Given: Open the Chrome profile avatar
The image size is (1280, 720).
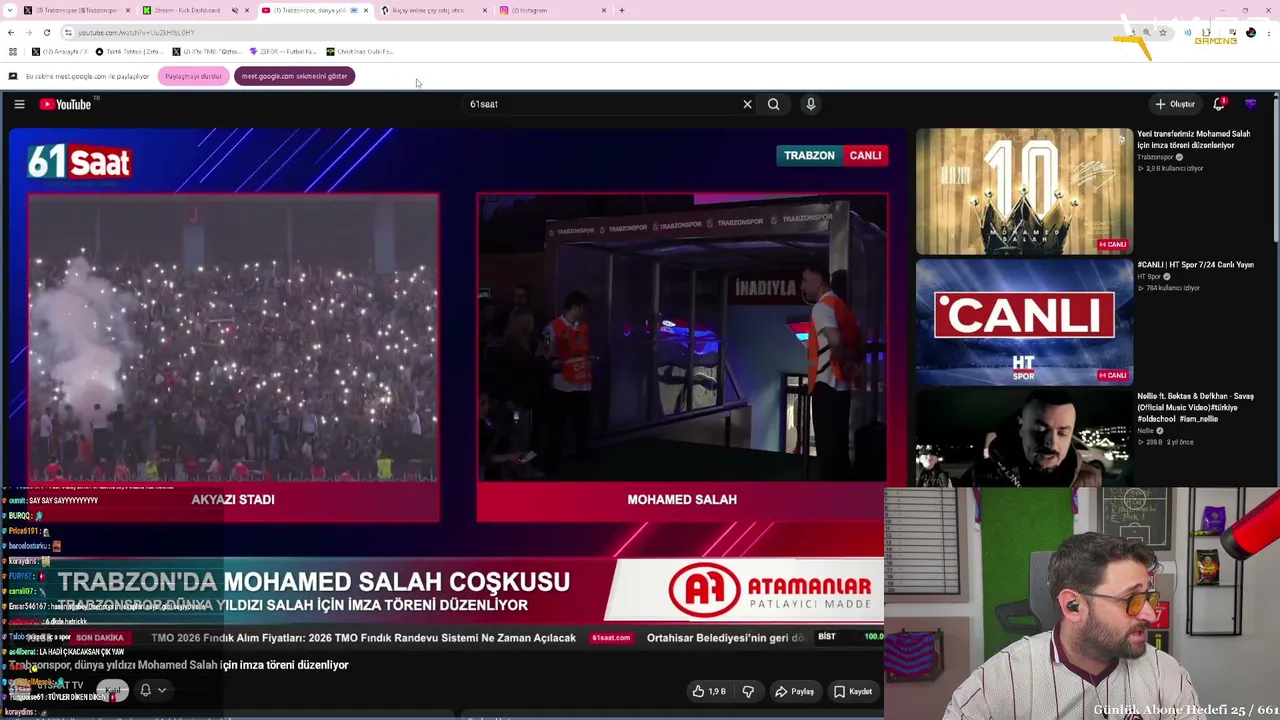Looking at the screenshot, I should [1251, 33].
